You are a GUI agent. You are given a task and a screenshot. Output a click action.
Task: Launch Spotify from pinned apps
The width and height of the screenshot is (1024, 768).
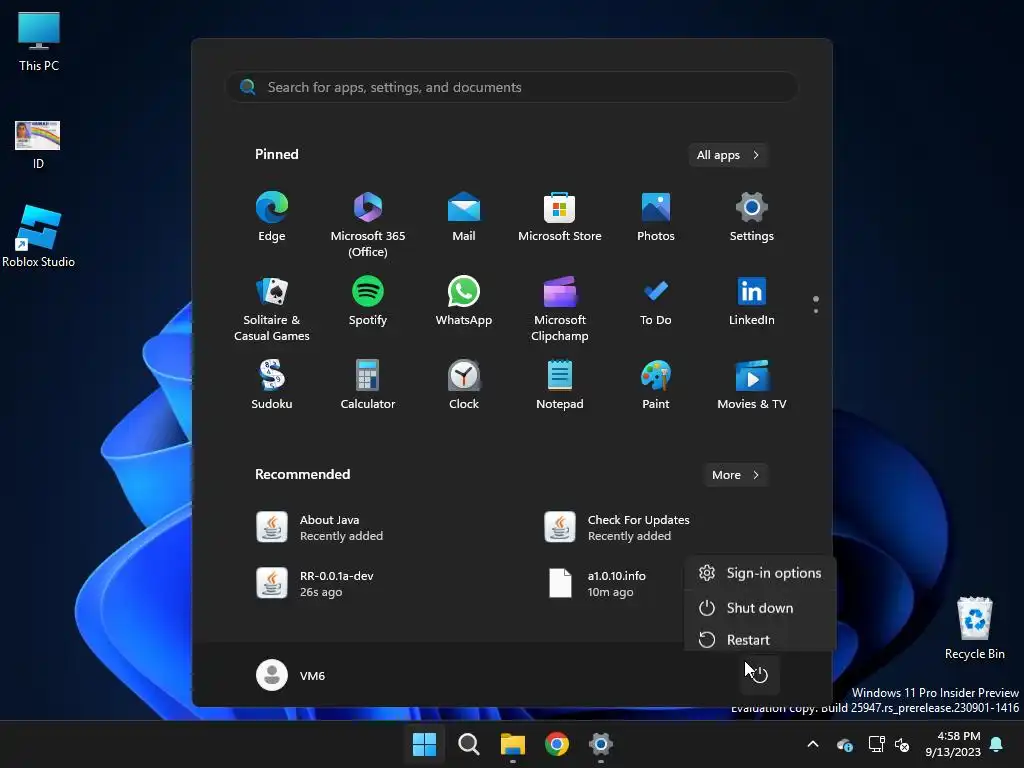point(368,302)
